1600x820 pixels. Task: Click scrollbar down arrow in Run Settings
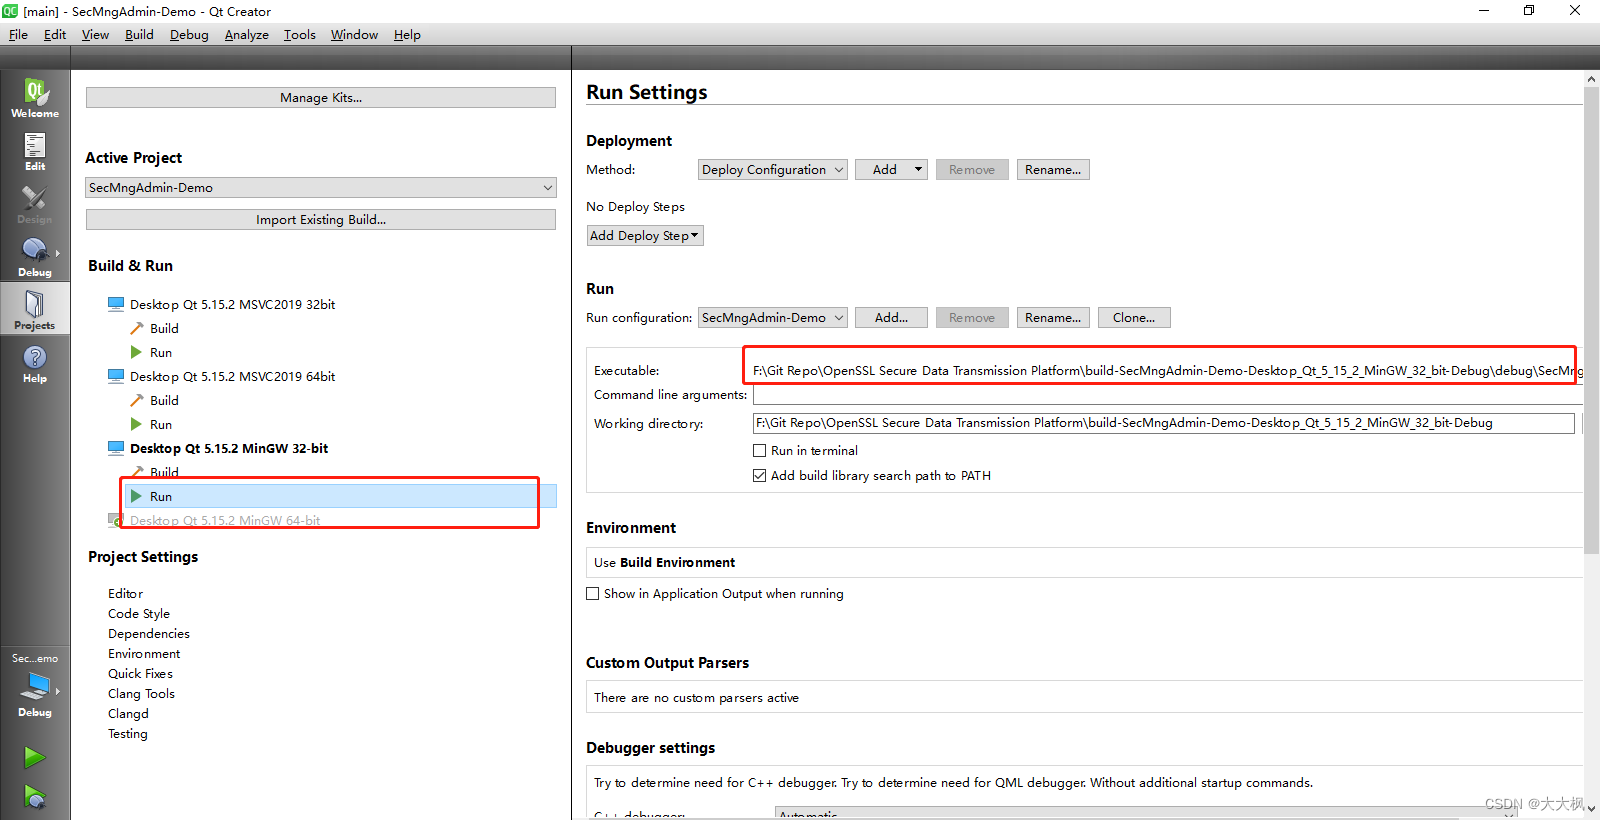(1591, 810)
